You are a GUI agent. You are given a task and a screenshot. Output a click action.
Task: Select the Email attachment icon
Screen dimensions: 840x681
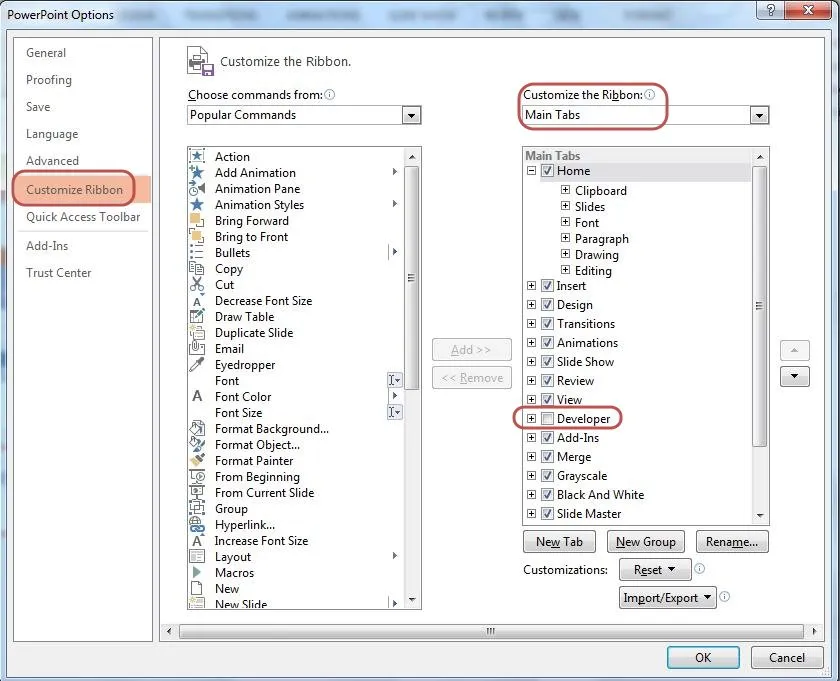(197, 348)
